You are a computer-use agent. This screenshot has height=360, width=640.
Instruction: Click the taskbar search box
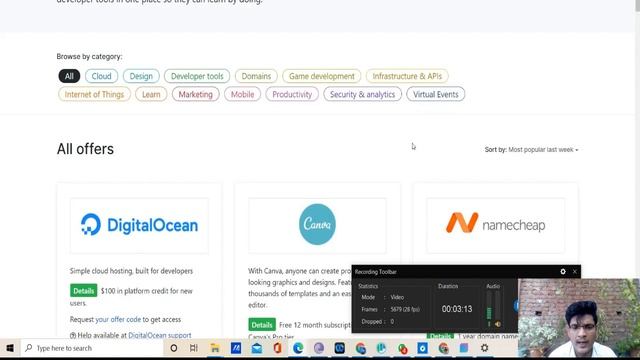(92, 348)
